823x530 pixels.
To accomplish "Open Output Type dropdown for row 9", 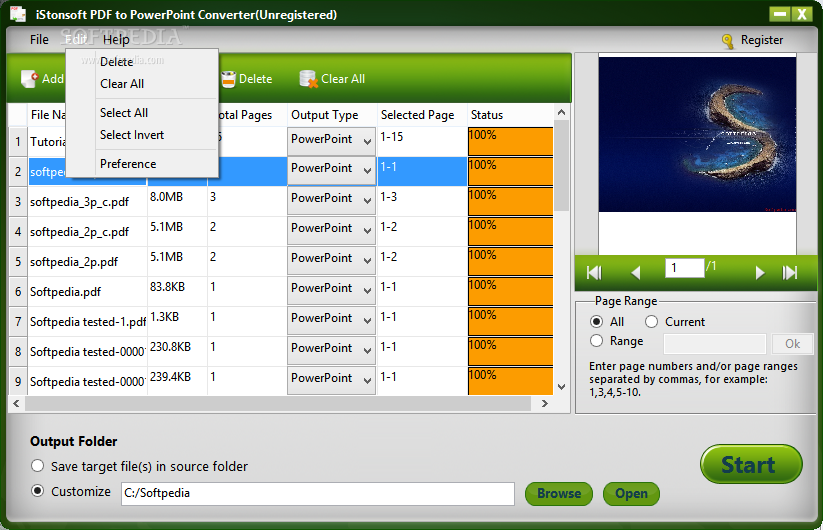I will 331,379.
